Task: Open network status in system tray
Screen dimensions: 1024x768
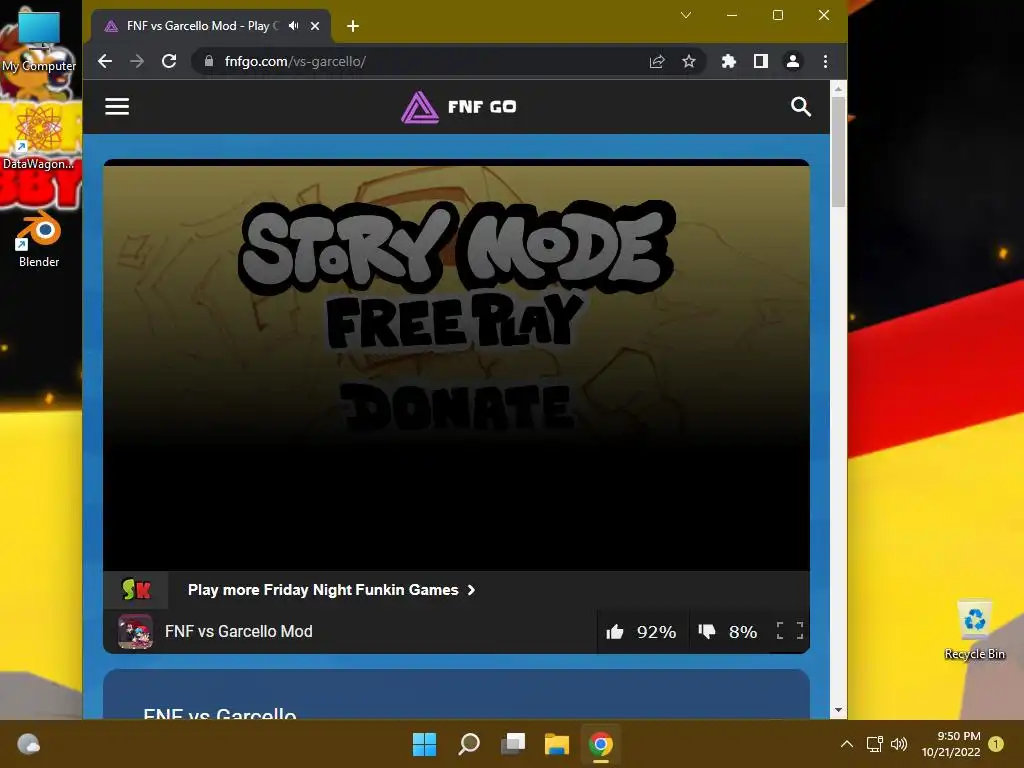Action: coord(874,744)
